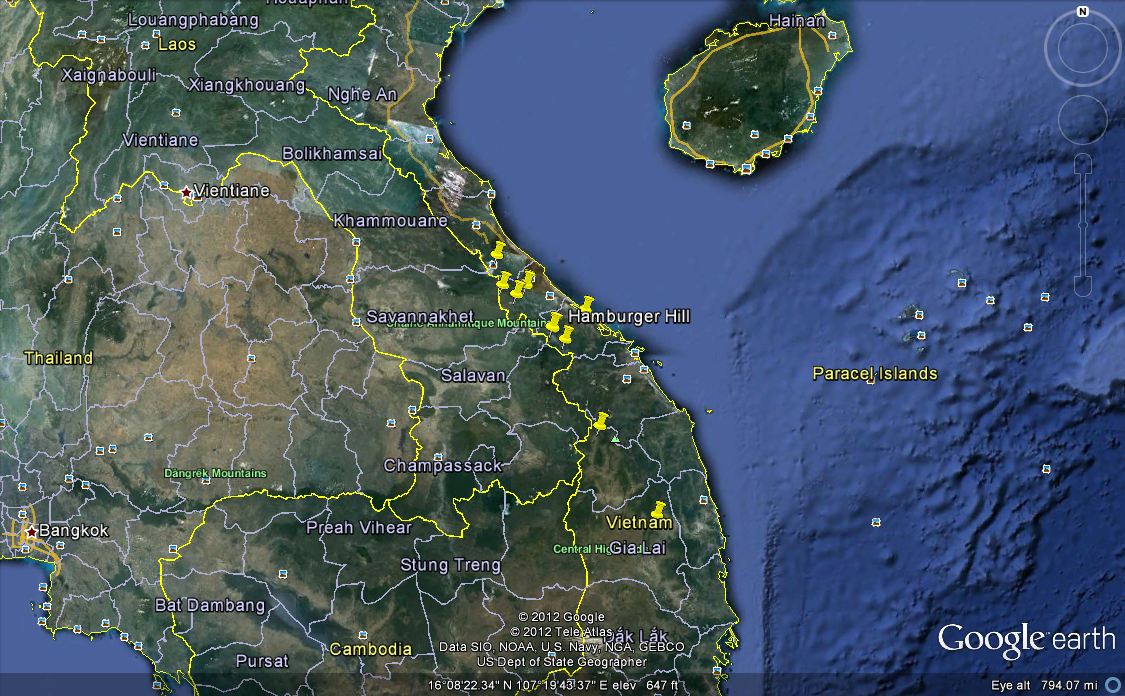Click the Vietnam country label
Image resolution: width=1125 pixels, height=696 pixels.
click(x=640, y=522)
